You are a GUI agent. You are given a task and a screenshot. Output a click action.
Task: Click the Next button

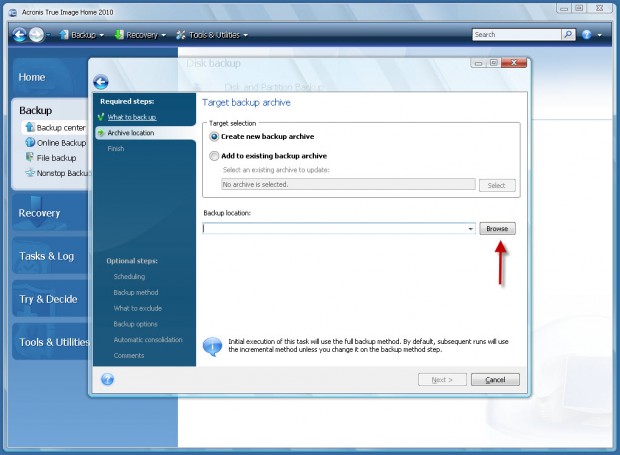point(442,379)
